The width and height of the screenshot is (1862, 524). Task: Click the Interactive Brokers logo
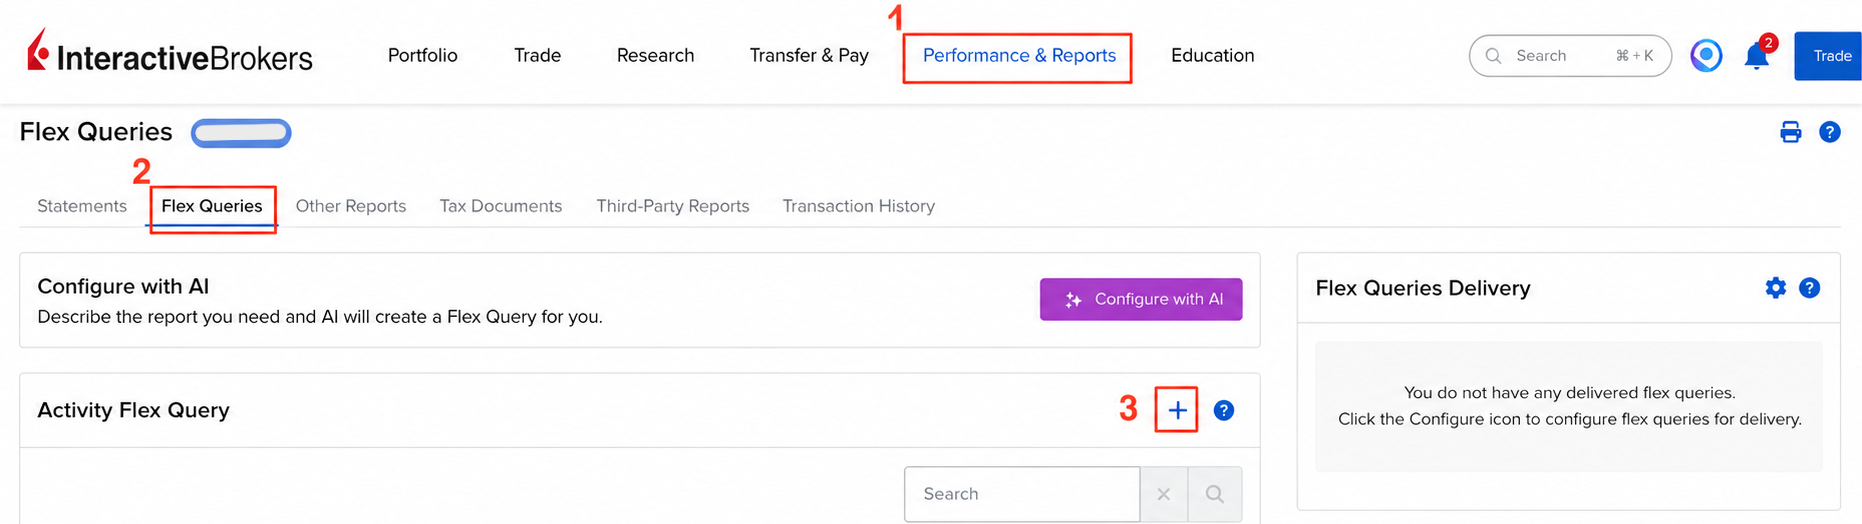170,52
